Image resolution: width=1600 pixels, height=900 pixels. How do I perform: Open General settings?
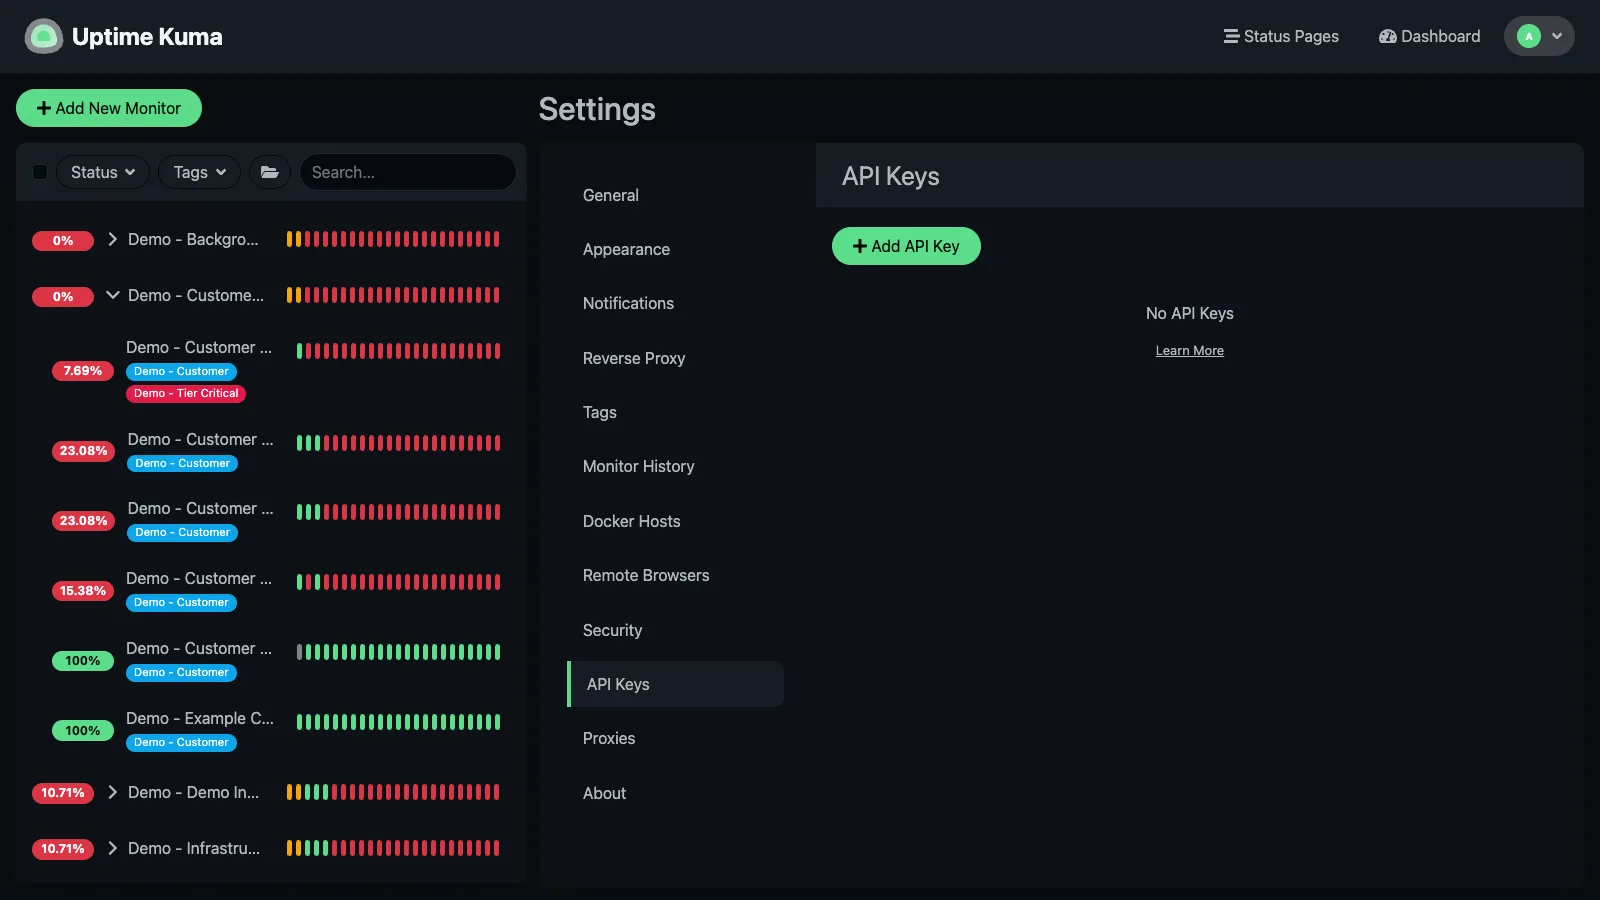coord(675,195)
